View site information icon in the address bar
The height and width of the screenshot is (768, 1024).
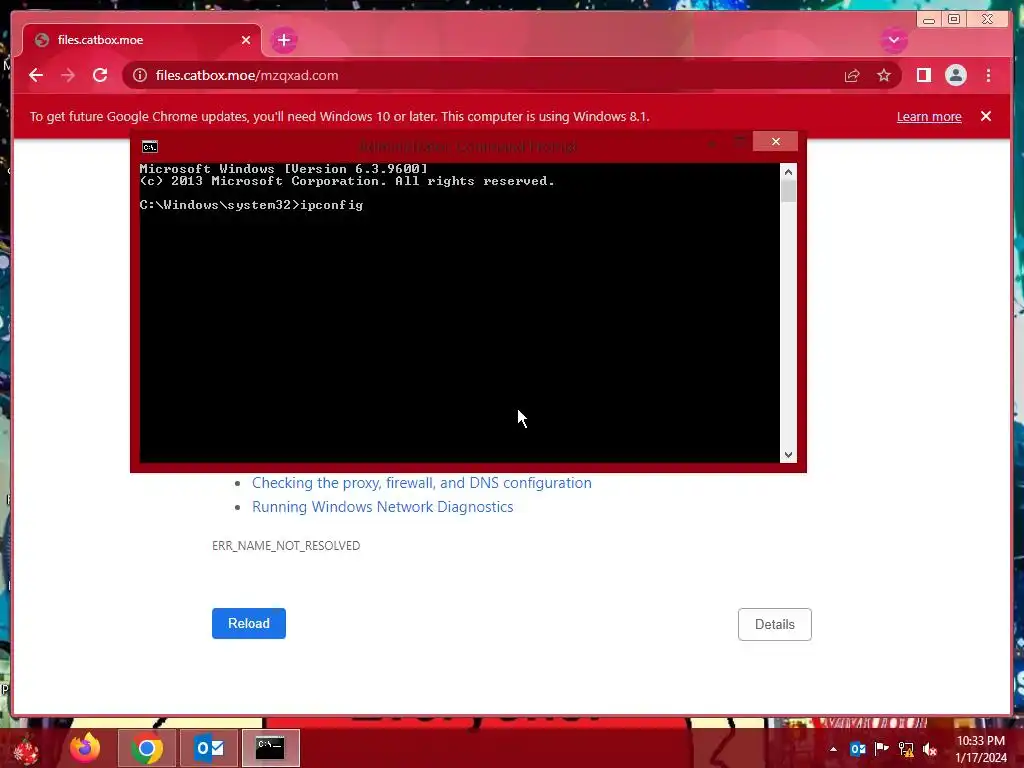(x=140, y=75)
